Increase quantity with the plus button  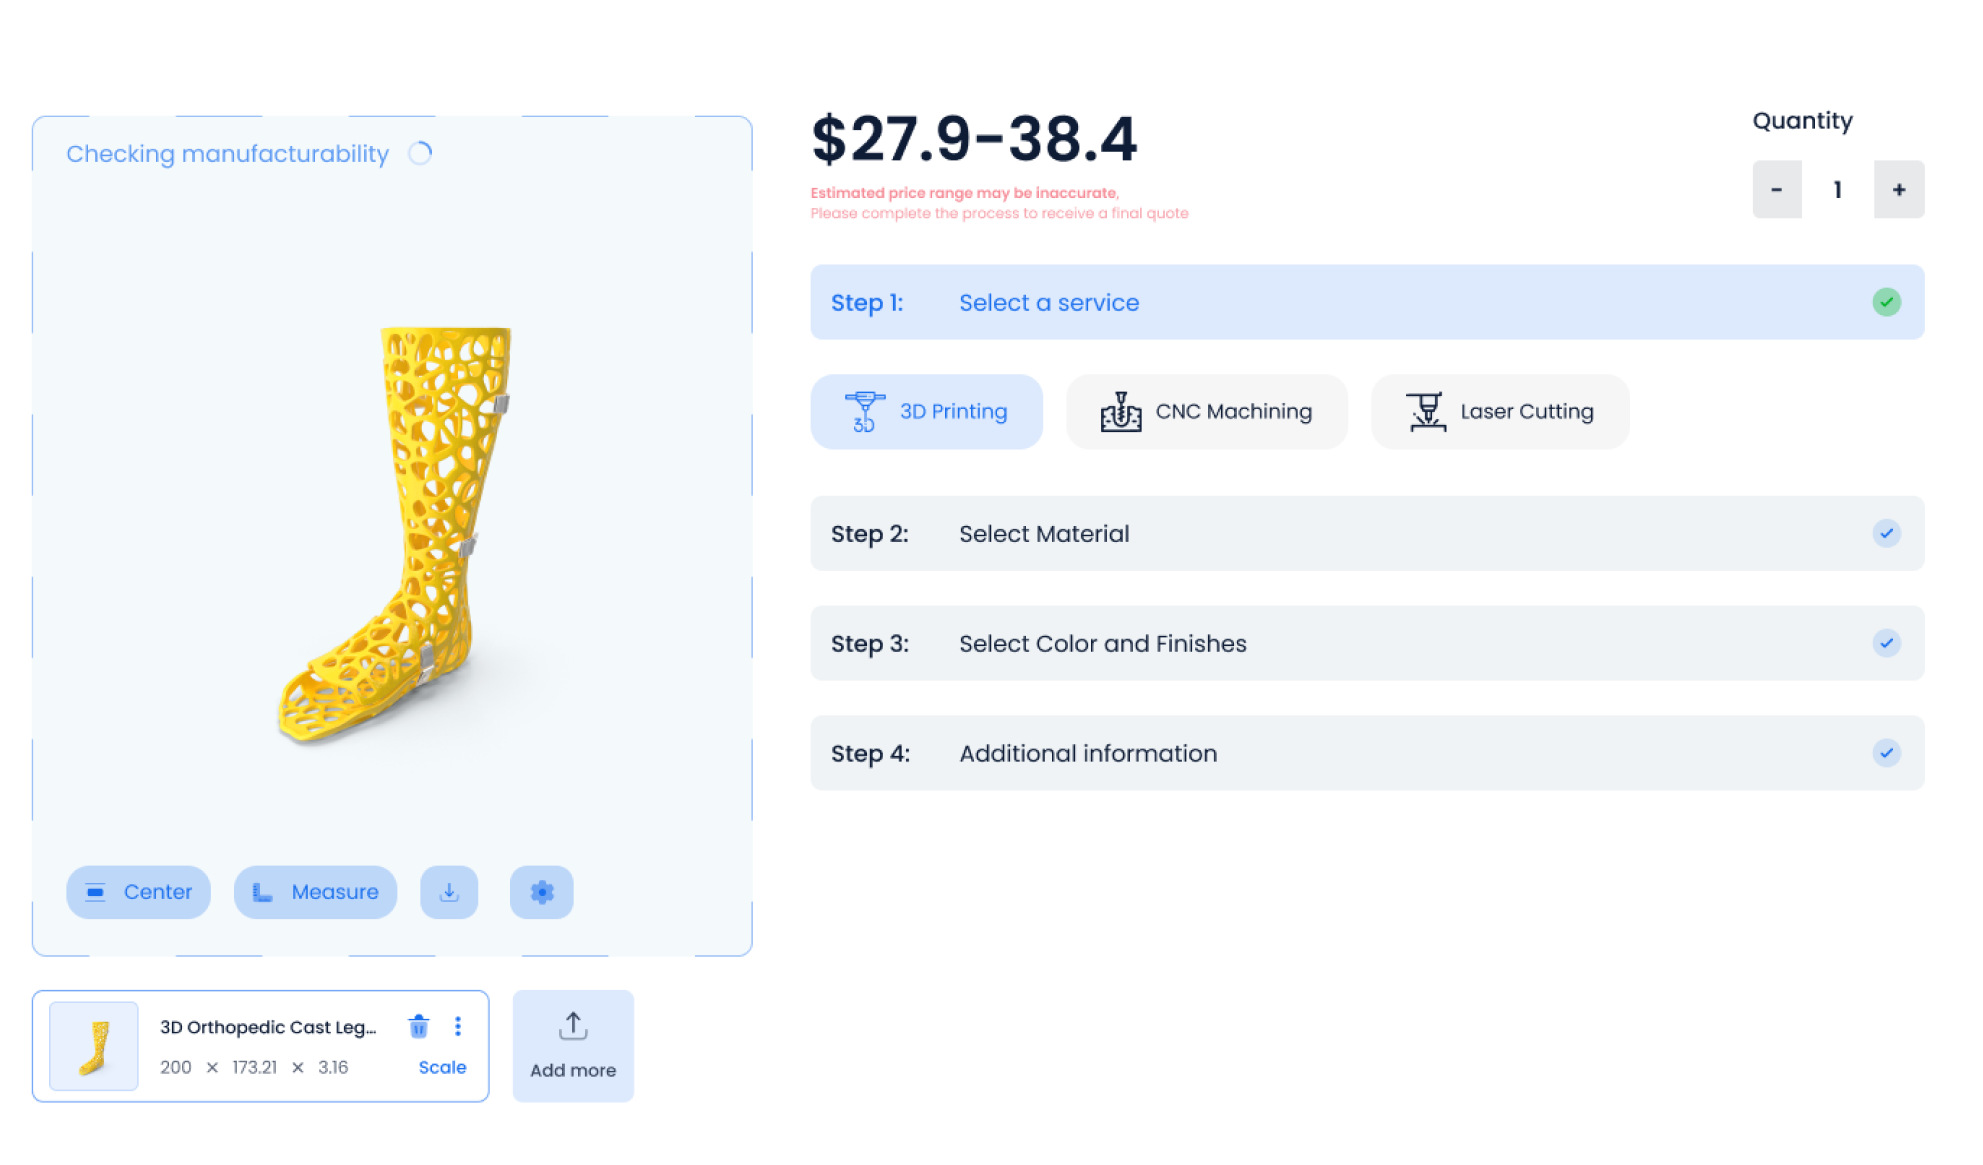click(1898, 189)
